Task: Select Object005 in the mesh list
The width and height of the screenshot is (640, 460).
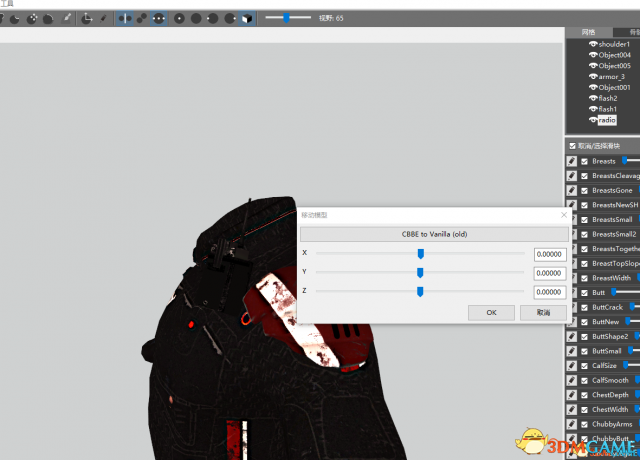Action: coord(614,66)
